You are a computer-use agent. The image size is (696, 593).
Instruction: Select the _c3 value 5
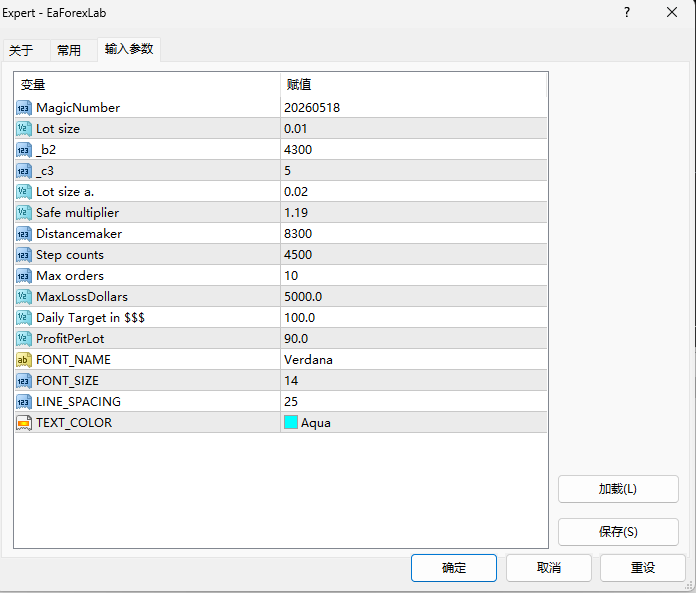tap(288, 171)
